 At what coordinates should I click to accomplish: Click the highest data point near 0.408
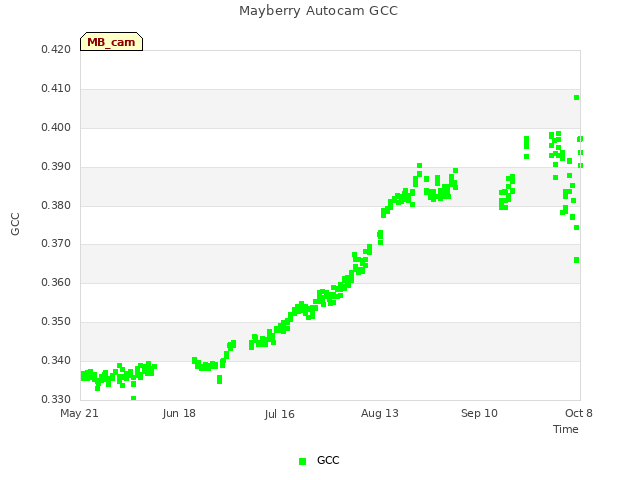coord(576,98)
